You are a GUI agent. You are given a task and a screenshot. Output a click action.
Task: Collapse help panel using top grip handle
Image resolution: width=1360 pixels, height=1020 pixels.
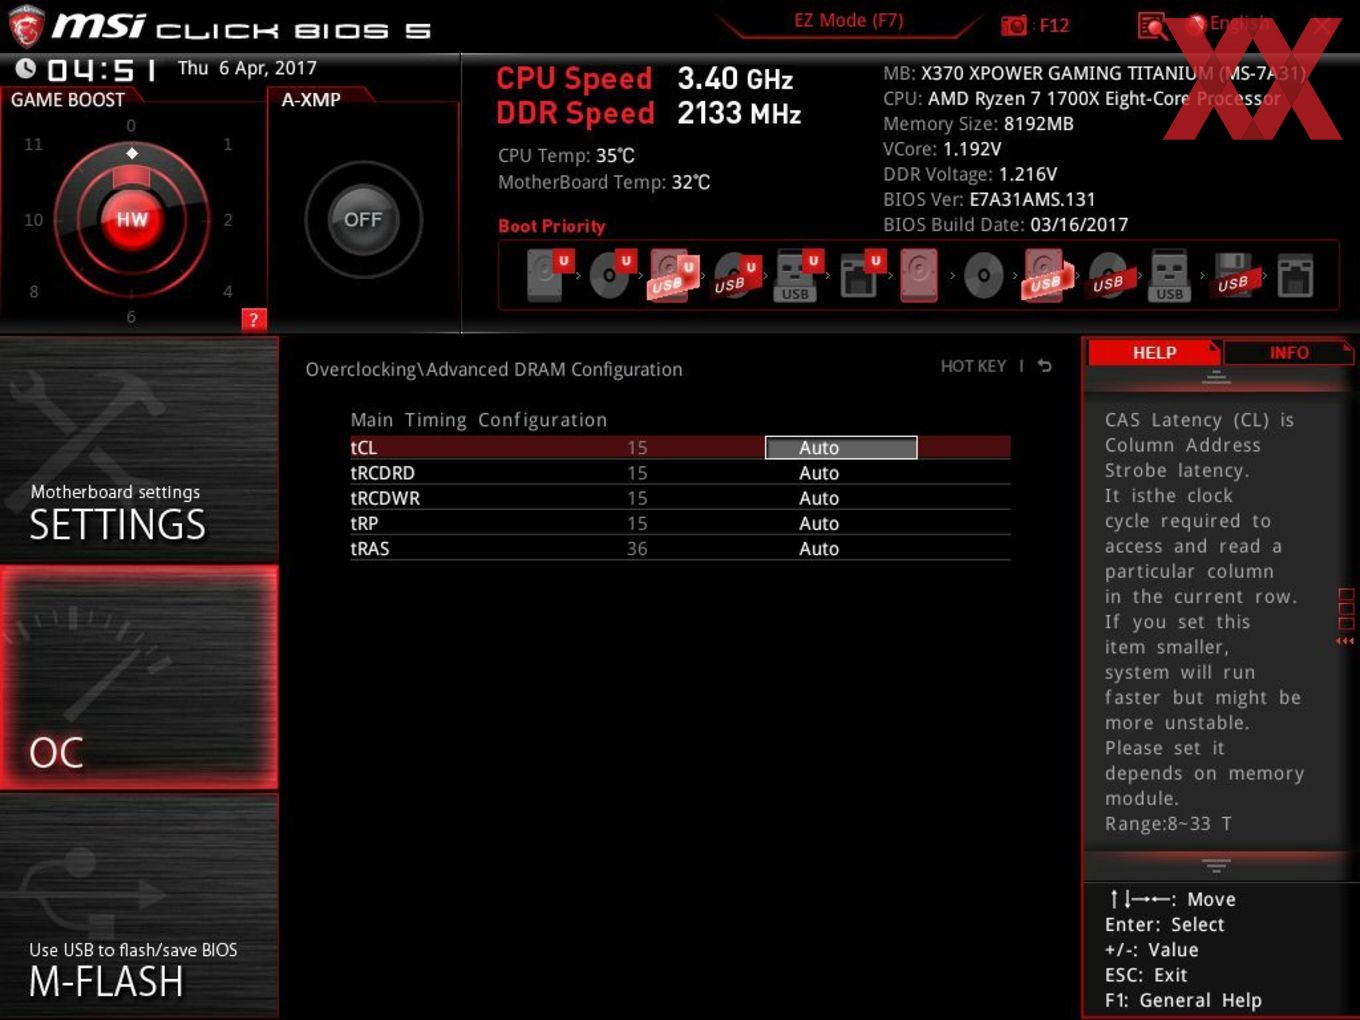click(x=1216, y=378)
